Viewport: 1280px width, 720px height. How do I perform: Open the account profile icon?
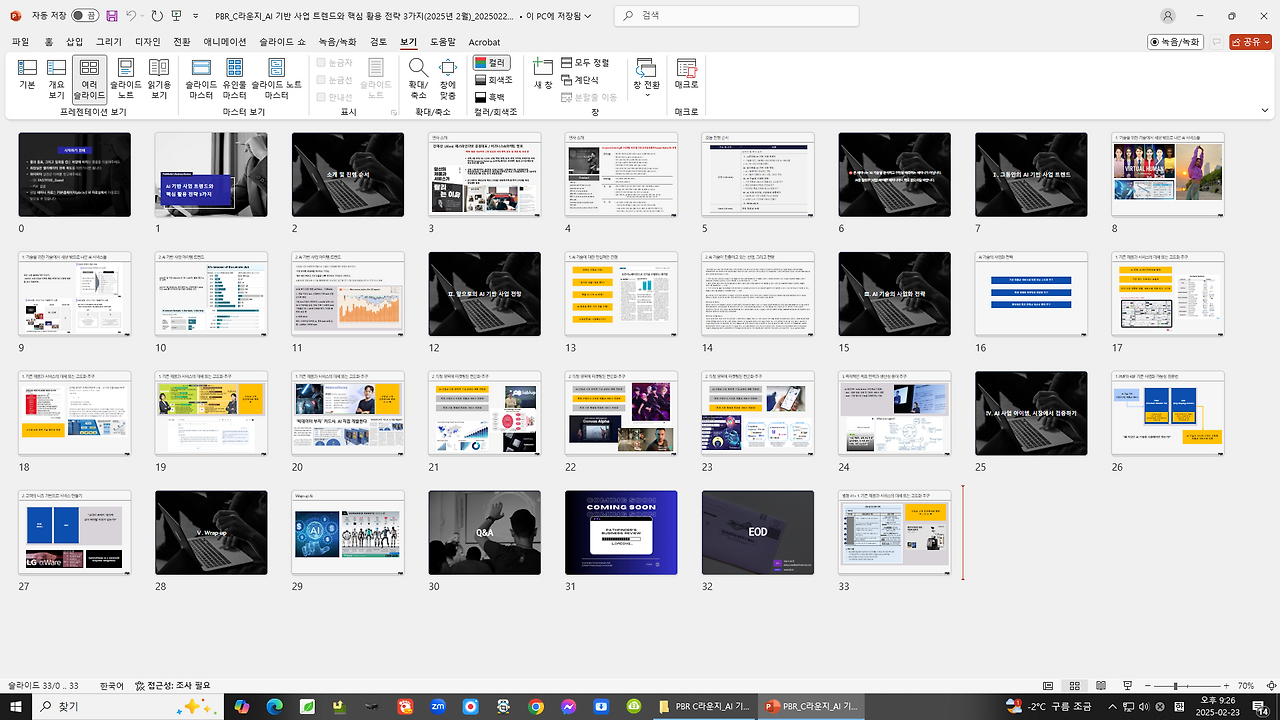coord(1168,16)
